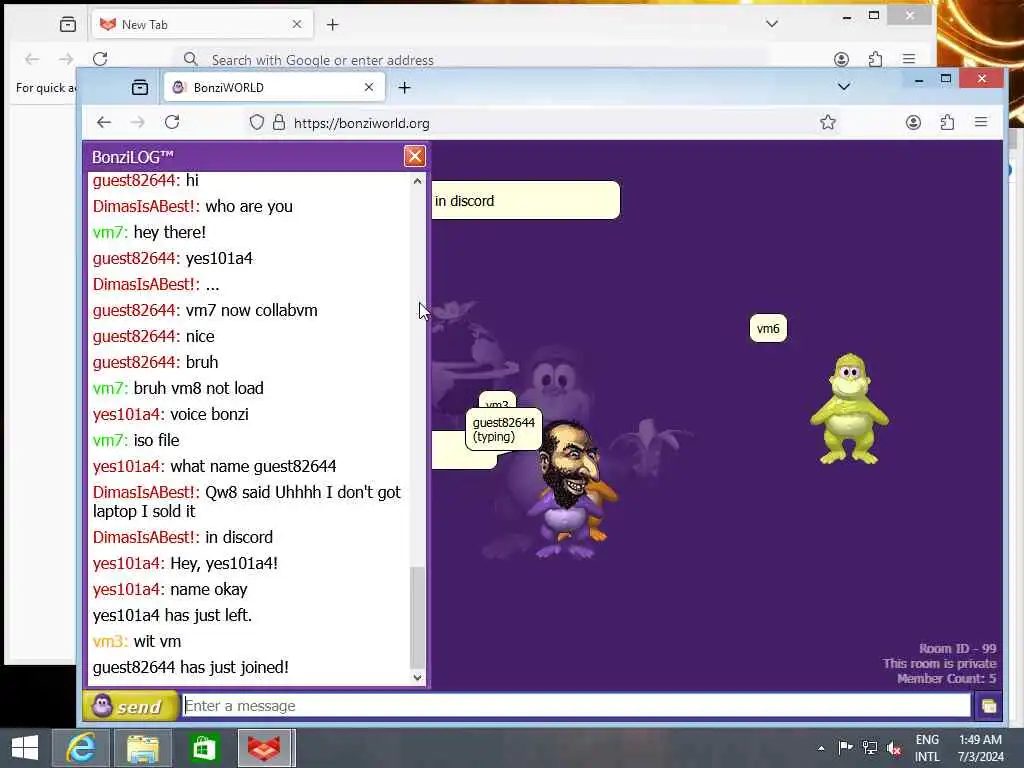Add new tab in background browser window

tap(332, 25)
